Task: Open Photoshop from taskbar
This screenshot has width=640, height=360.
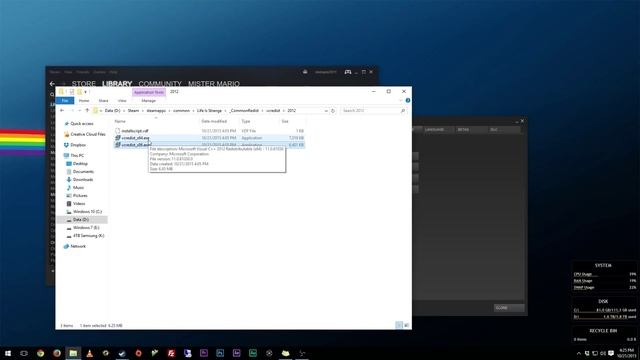Action: coord(220,353)
